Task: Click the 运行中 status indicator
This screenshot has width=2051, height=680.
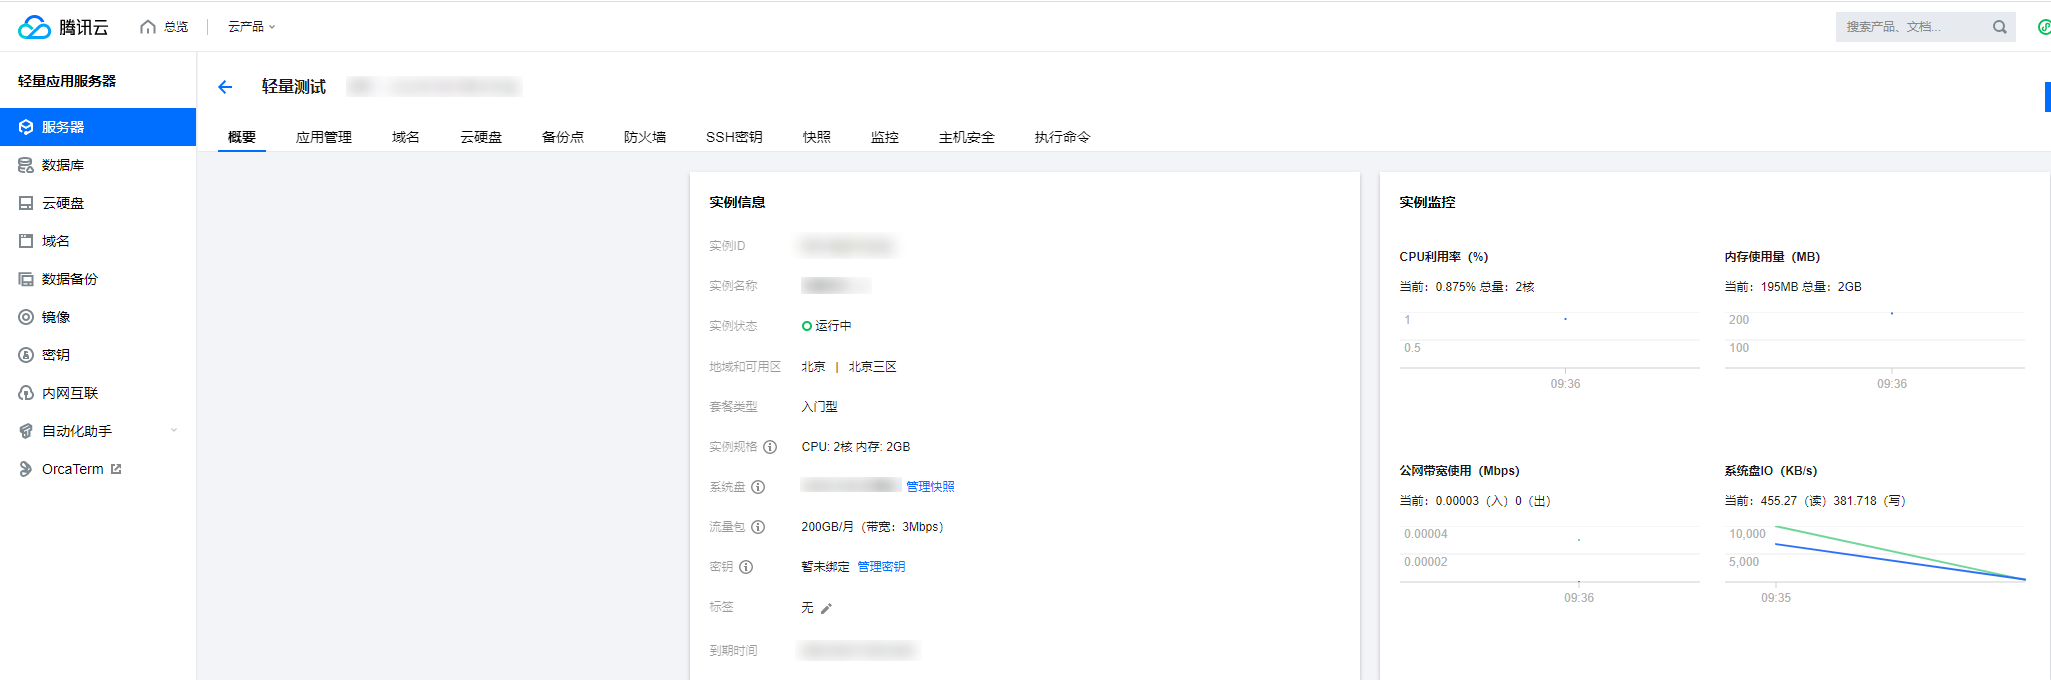Action: 827,326
